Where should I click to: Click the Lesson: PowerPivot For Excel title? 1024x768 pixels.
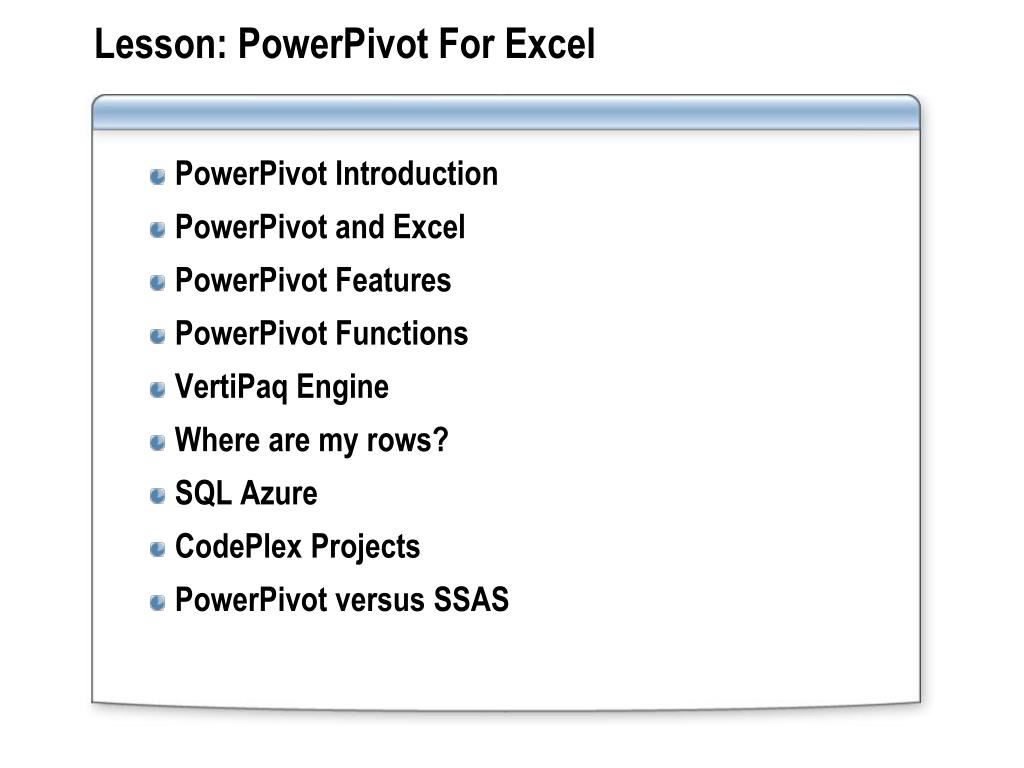point(344,44)
